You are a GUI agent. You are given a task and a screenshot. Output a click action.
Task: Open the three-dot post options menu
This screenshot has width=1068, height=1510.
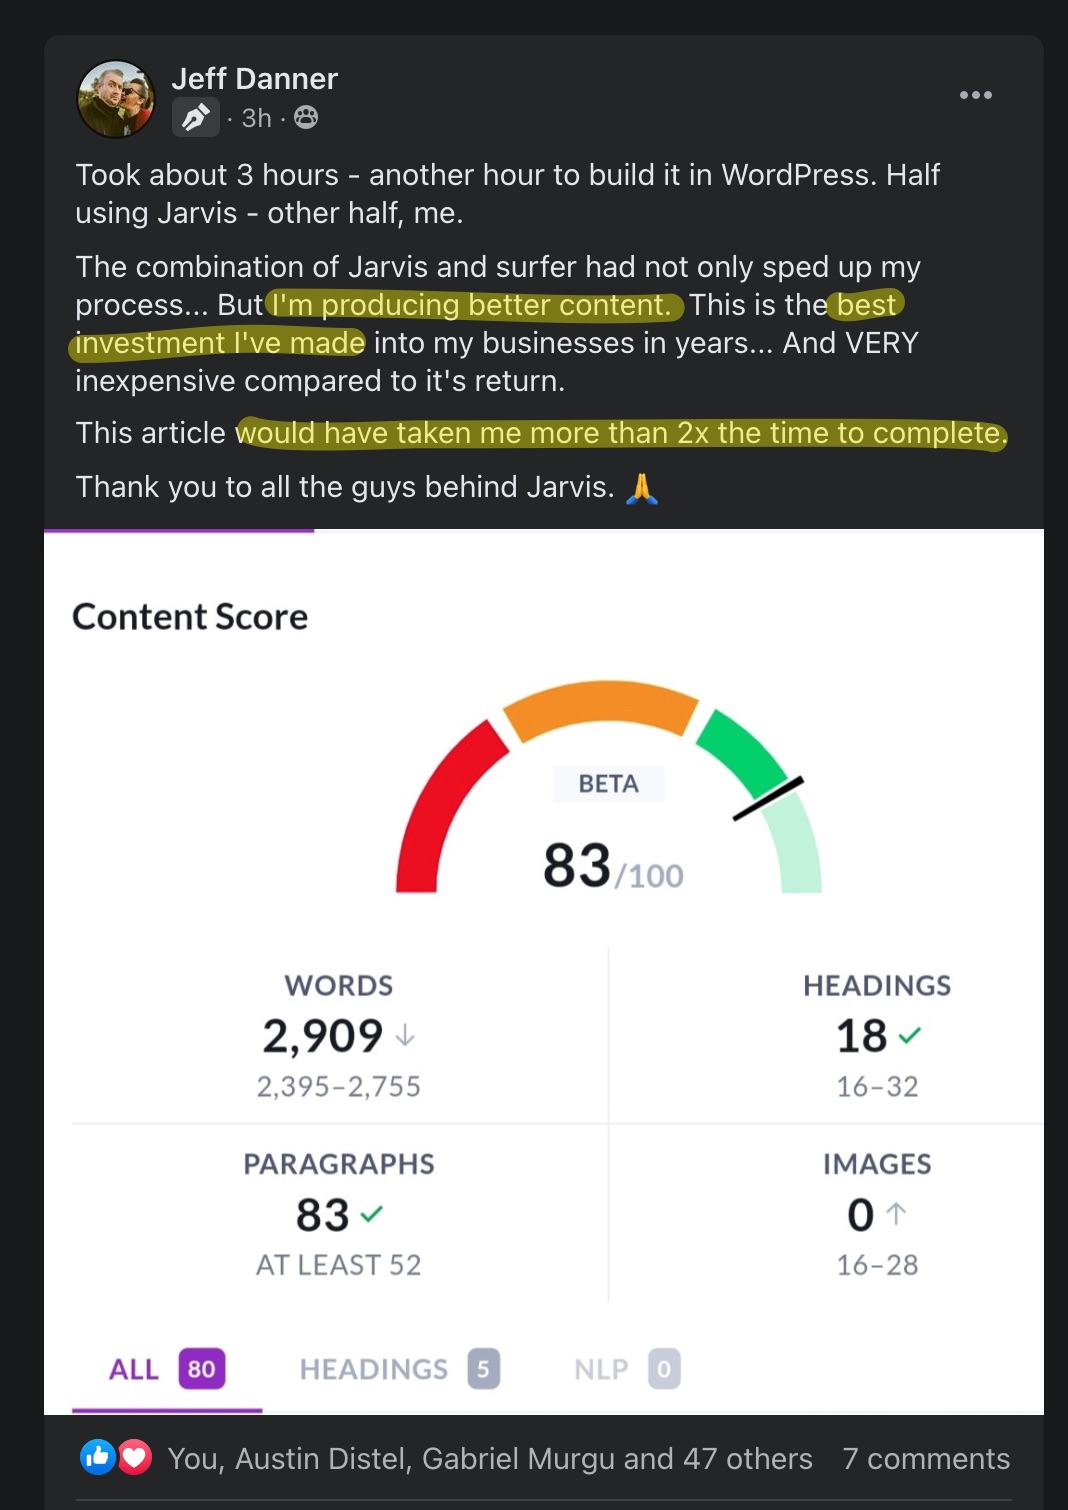(x=975, y=95)
